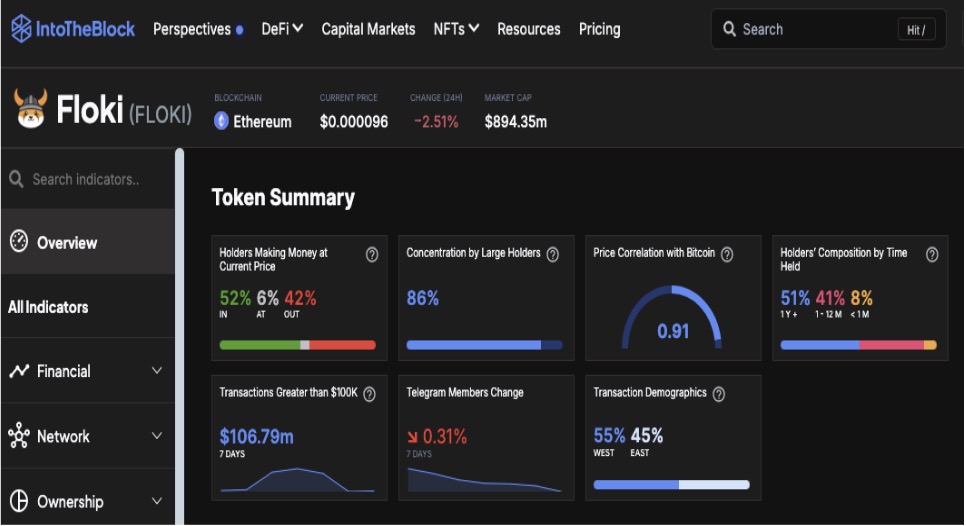Open the Perspectives menu
The image size is (966, 526).
(197, 29)
